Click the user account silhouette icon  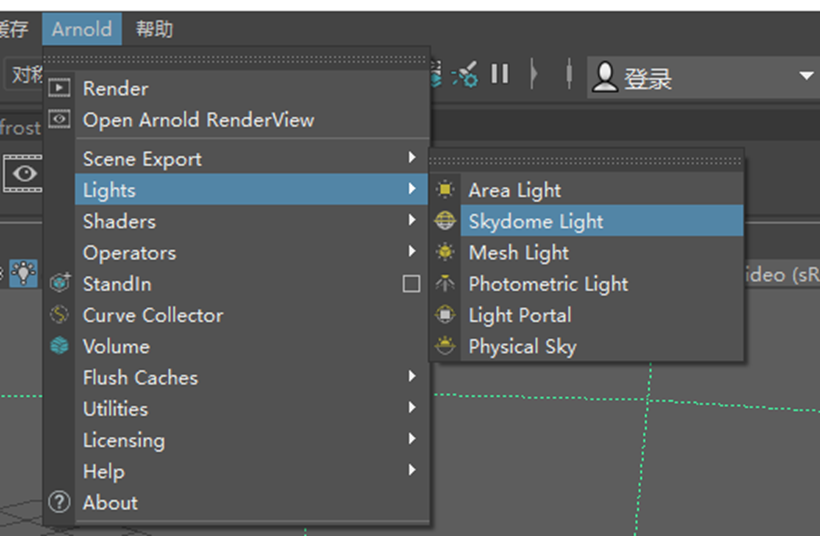605,77
